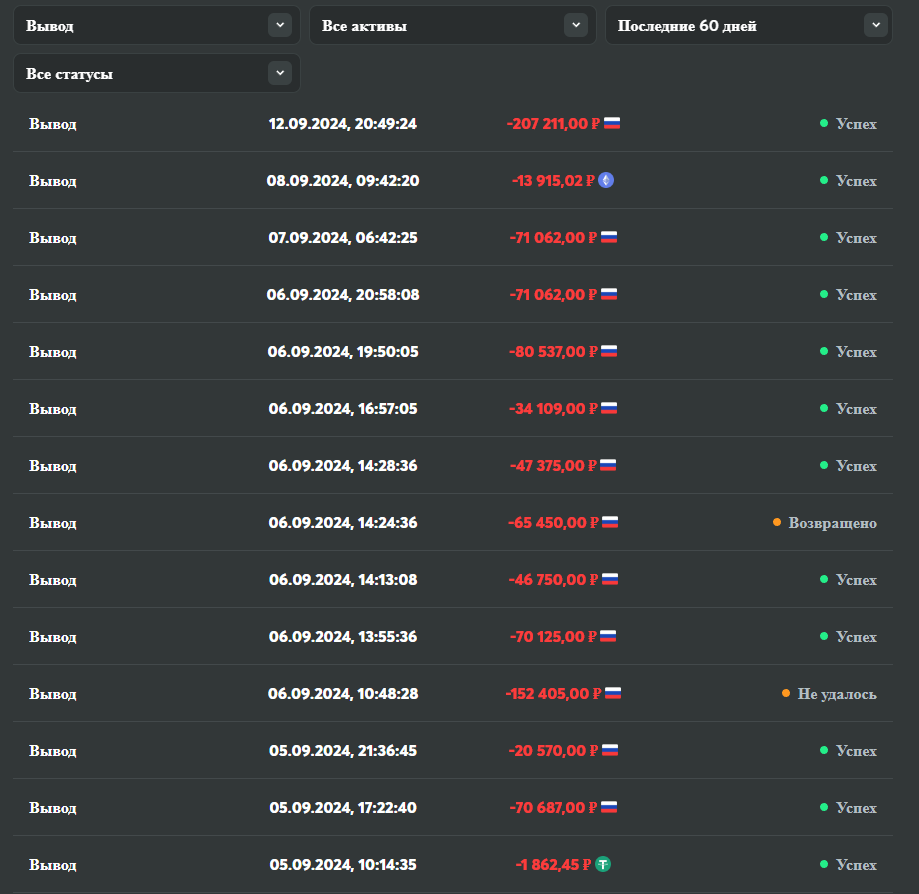This screenshot has width=919, height=894.
Task: Click the Не удалось status label
Action: [x=837, y=694]
